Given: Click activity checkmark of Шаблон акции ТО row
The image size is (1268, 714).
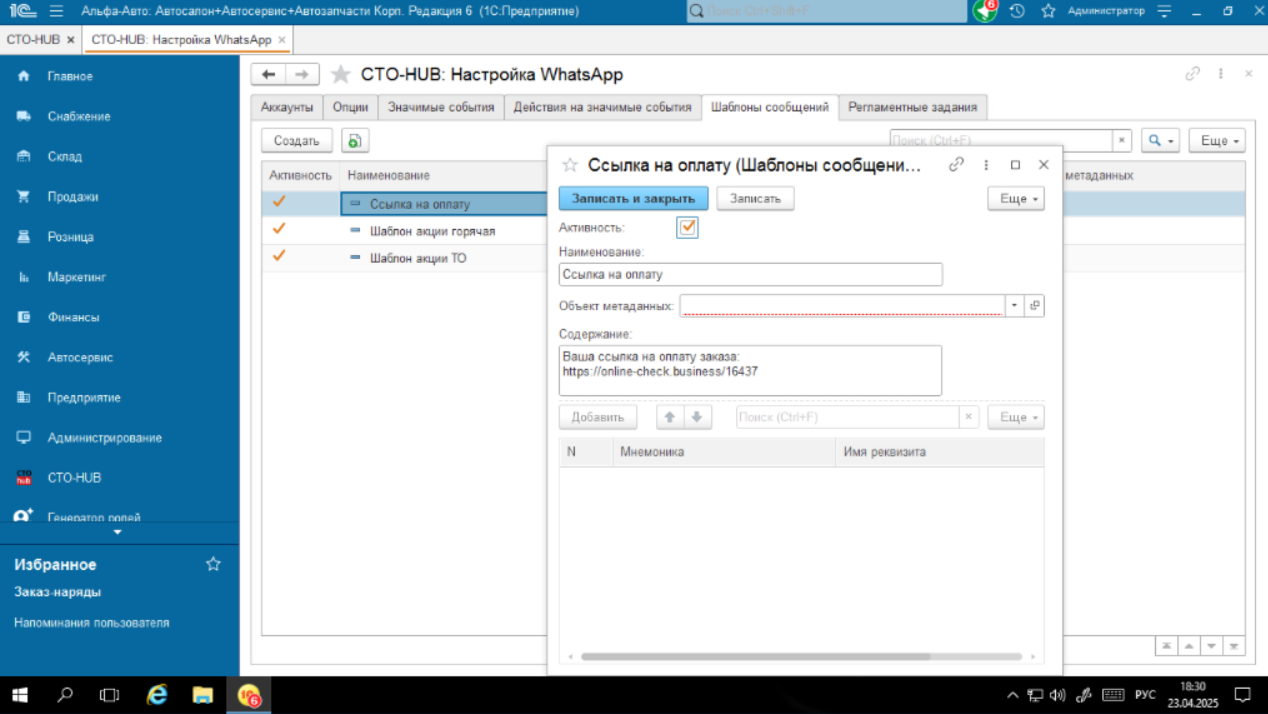Looking at the screenshot, I should click(279, 256).
